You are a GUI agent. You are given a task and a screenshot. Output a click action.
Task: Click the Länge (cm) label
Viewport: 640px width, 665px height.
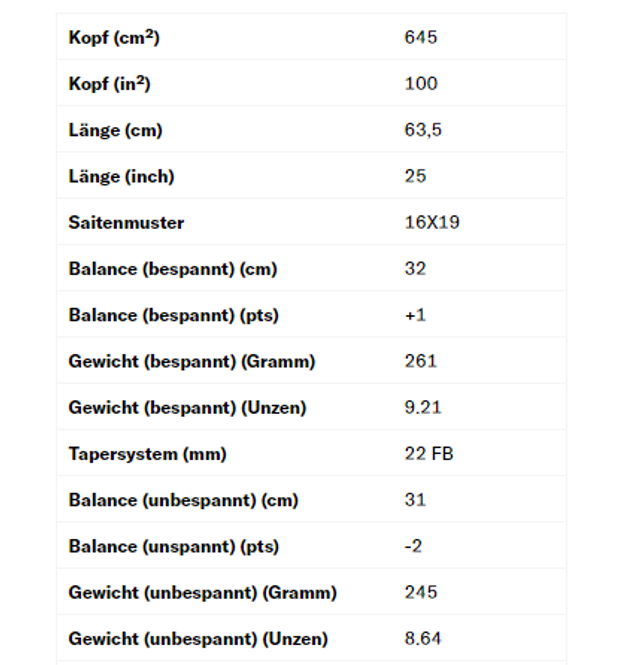click(115, 130)
